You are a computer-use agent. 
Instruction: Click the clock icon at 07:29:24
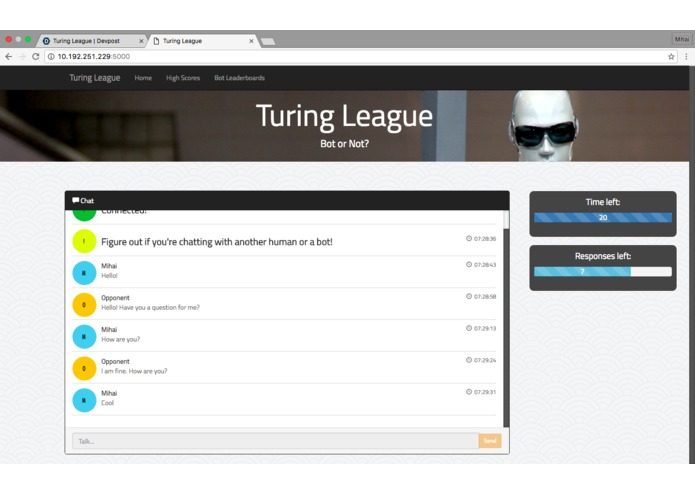469,360
